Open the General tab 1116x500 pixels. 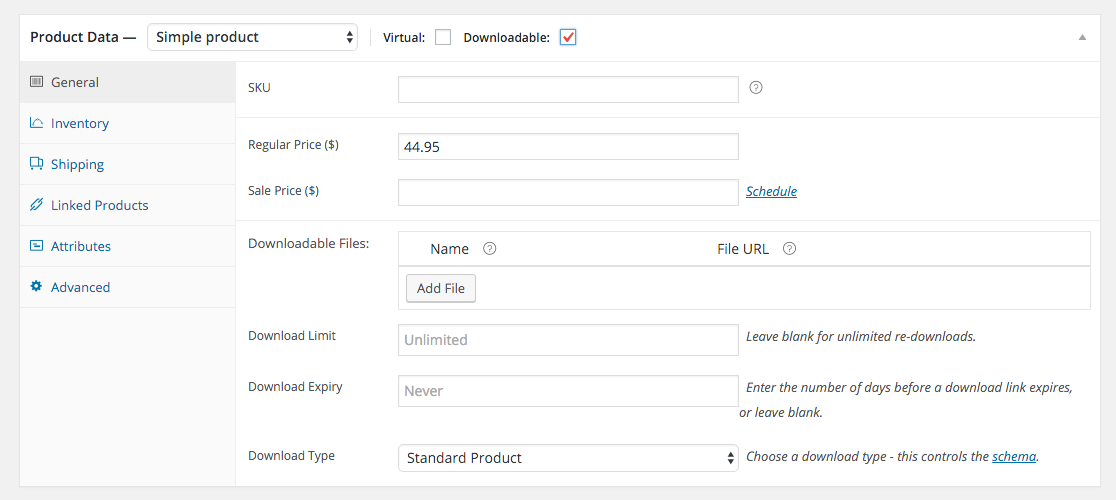point(127,83)
